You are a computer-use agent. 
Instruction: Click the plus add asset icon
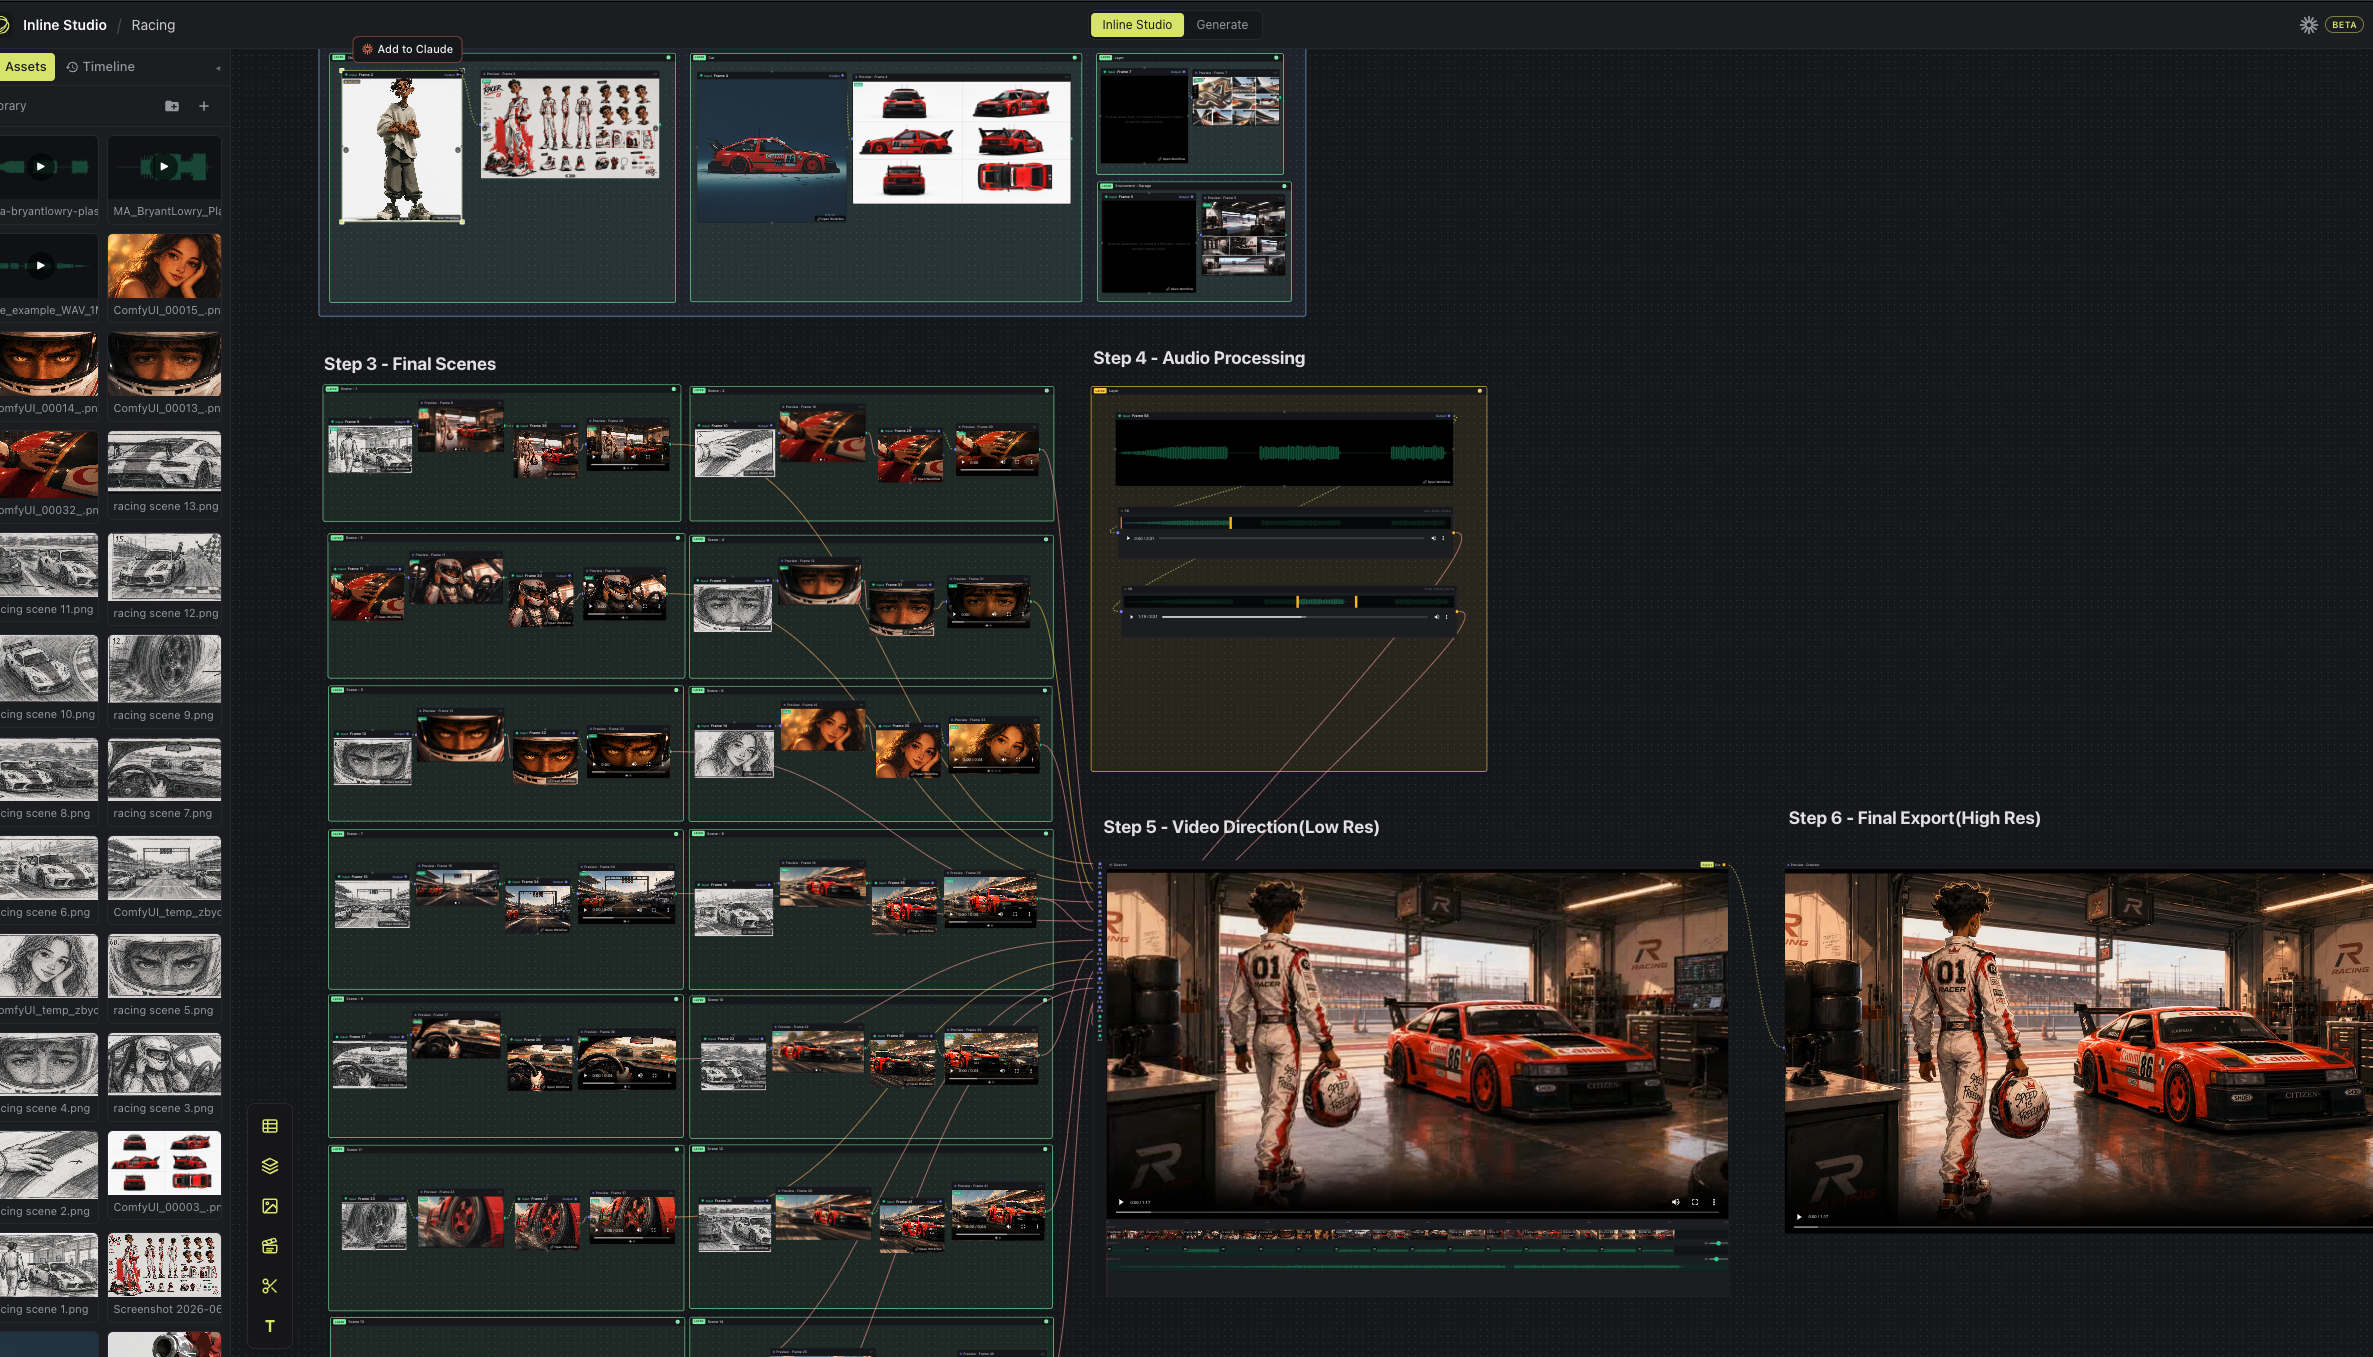tap(204, 106)
